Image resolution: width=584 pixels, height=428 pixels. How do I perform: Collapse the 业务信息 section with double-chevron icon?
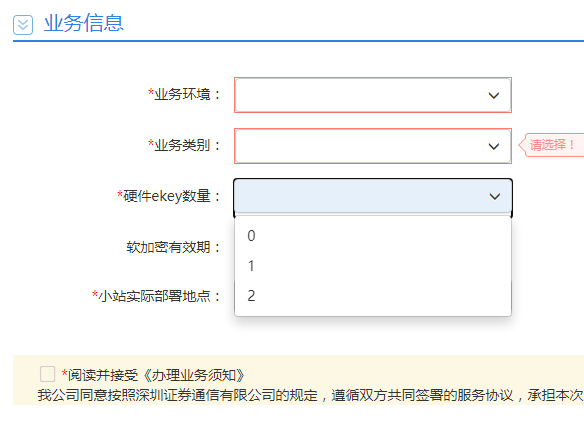pos(23,25)
